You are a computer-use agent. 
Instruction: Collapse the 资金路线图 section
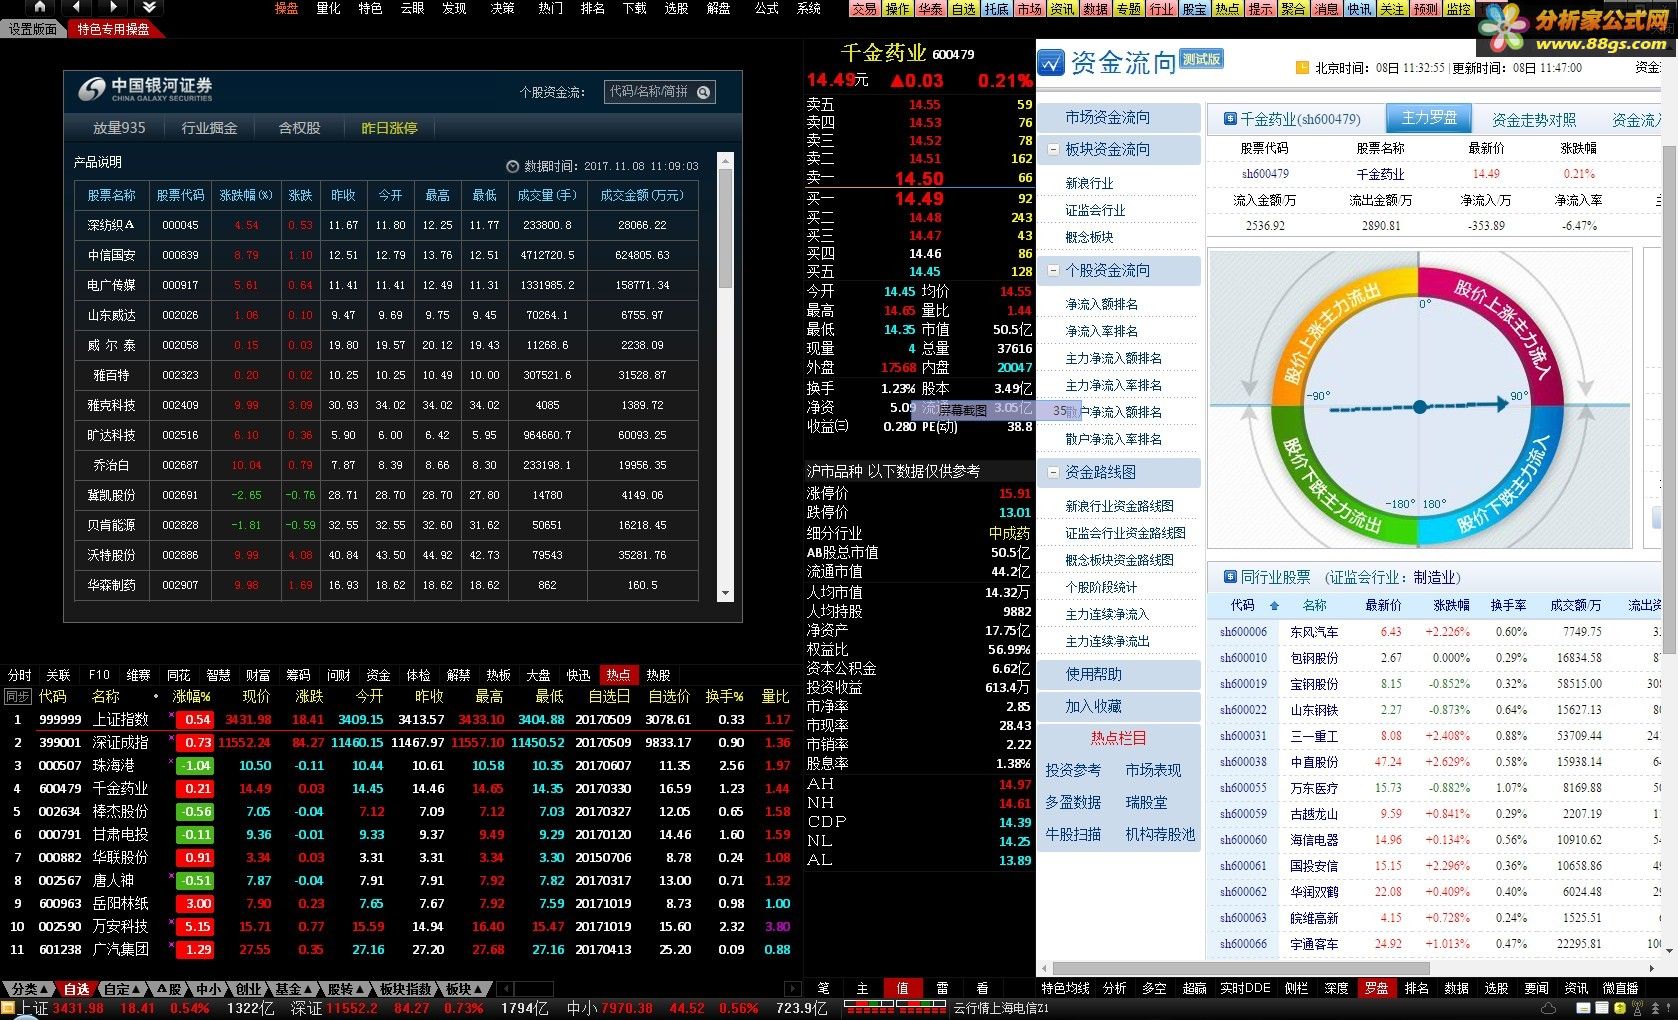1054,472
